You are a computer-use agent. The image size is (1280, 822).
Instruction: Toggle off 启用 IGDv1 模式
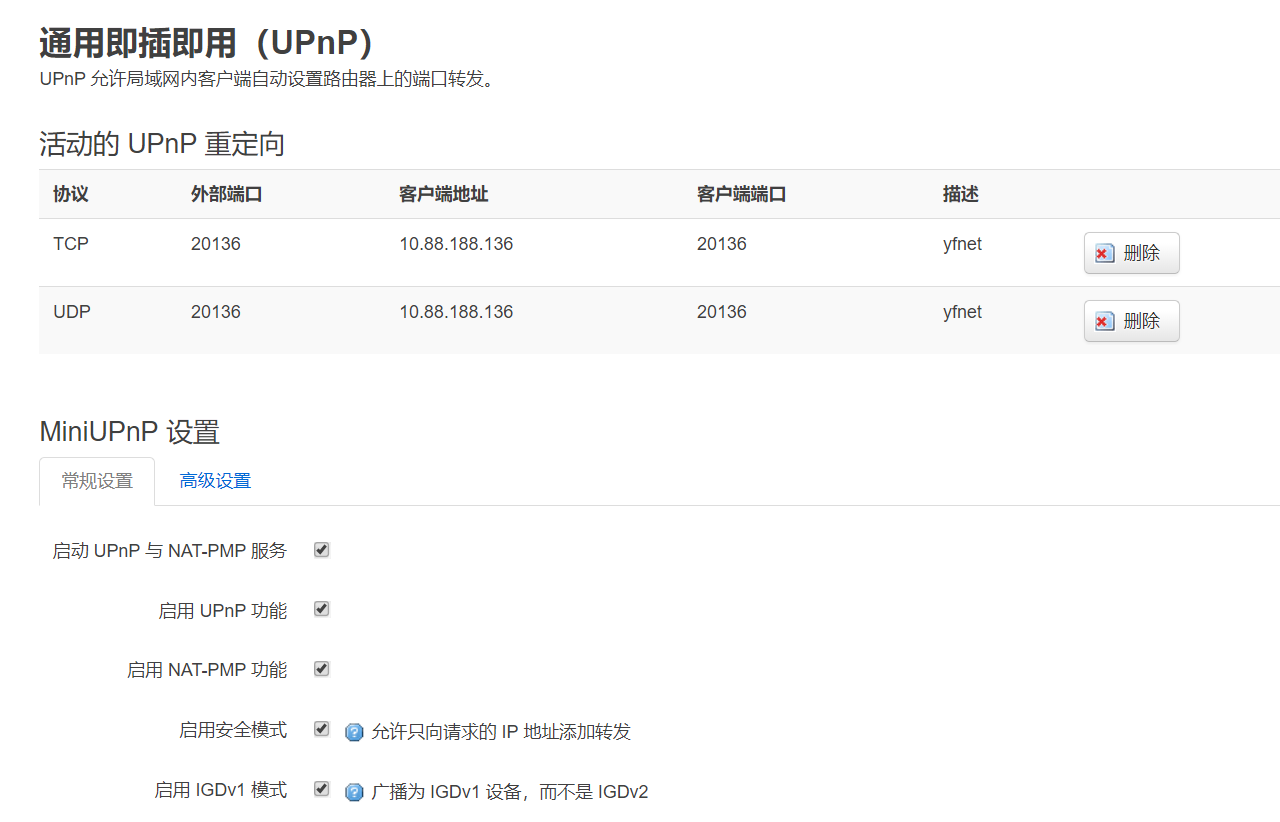click(321, 788)
